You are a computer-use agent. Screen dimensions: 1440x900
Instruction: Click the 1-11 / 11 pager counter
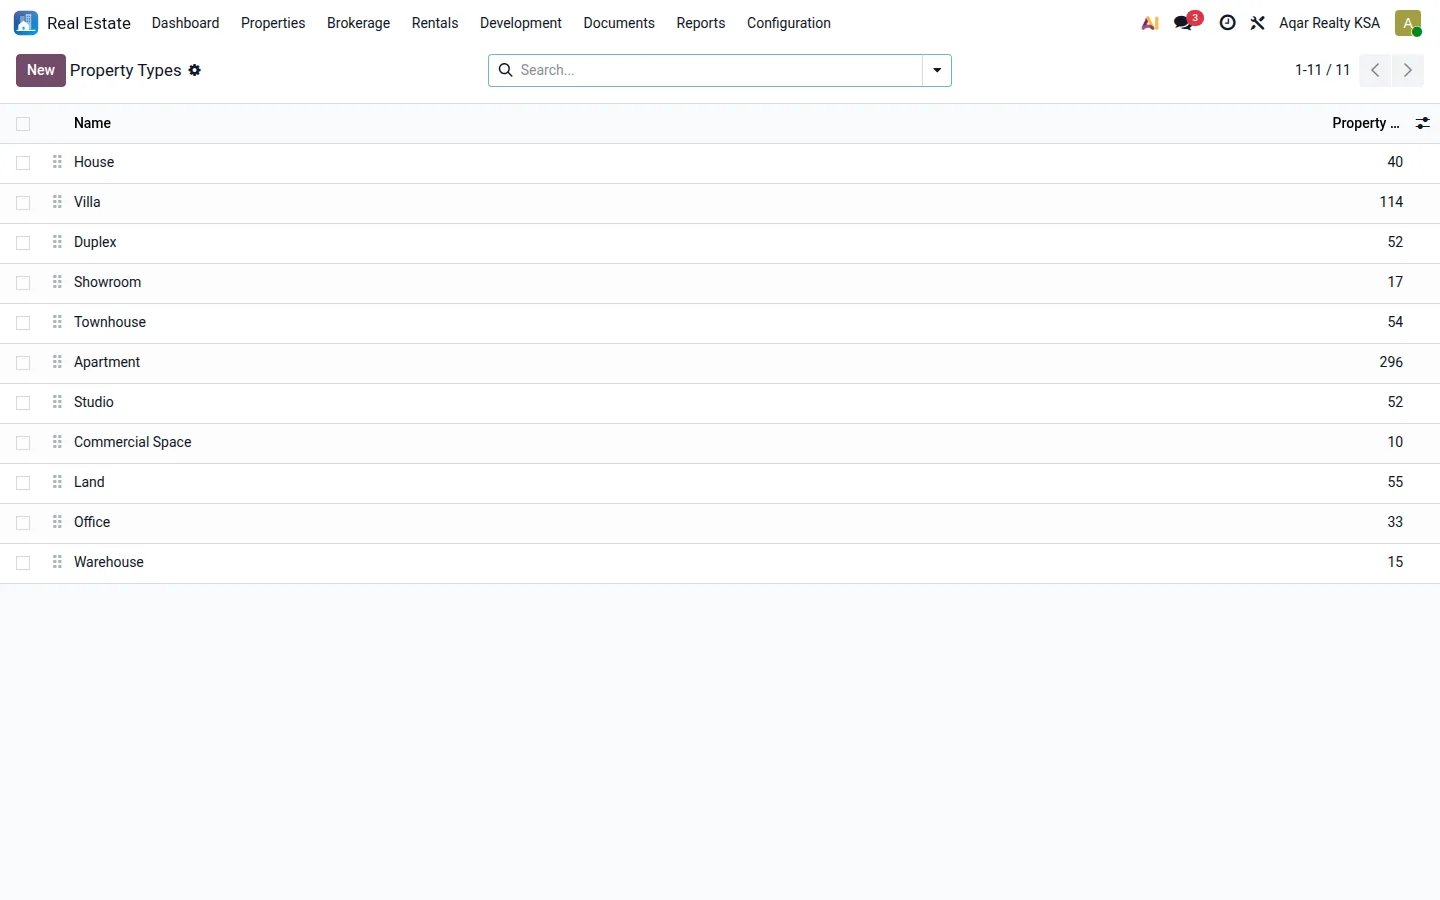pos(1322,70)
